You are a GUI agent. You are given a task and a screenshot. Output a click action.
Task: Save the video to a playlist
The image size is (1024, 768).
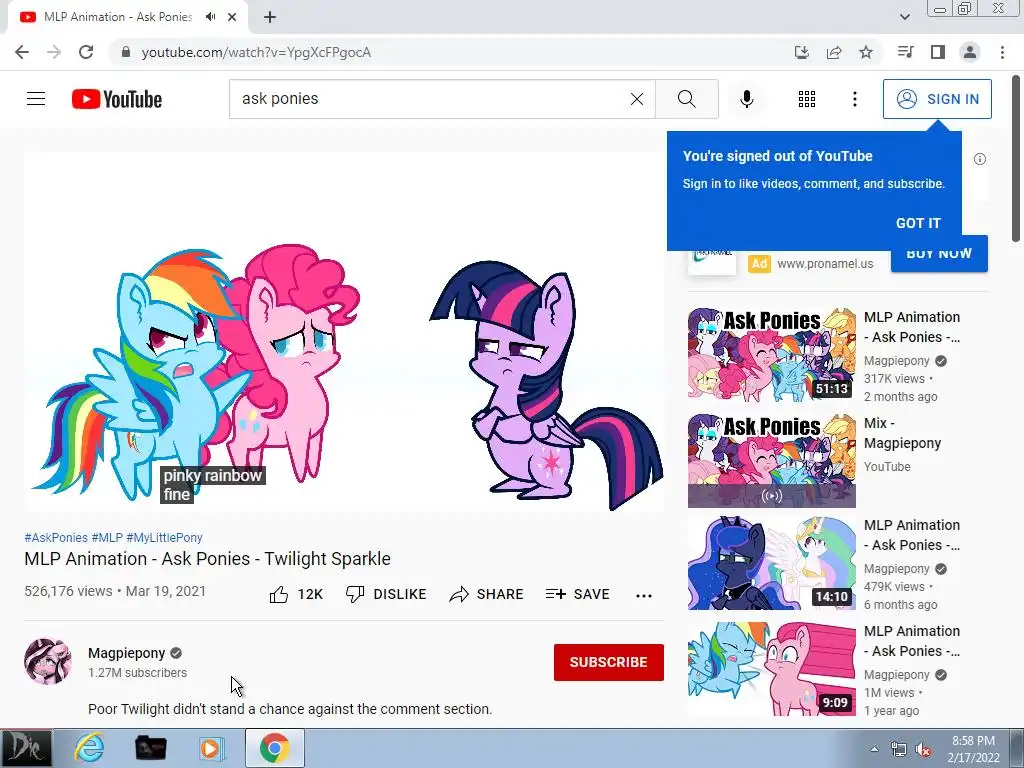point(577,594)
